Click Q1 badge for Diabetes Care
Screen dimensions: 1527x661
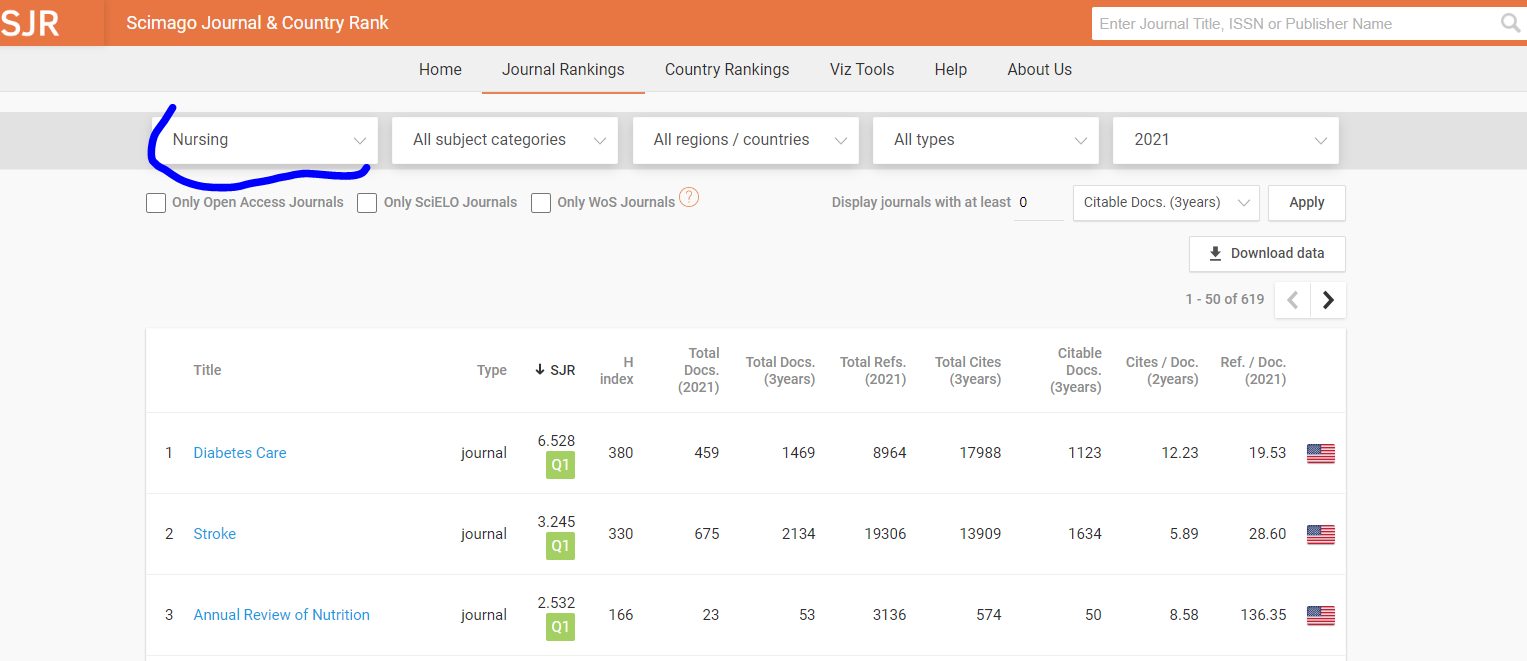[x=560, y=465]
